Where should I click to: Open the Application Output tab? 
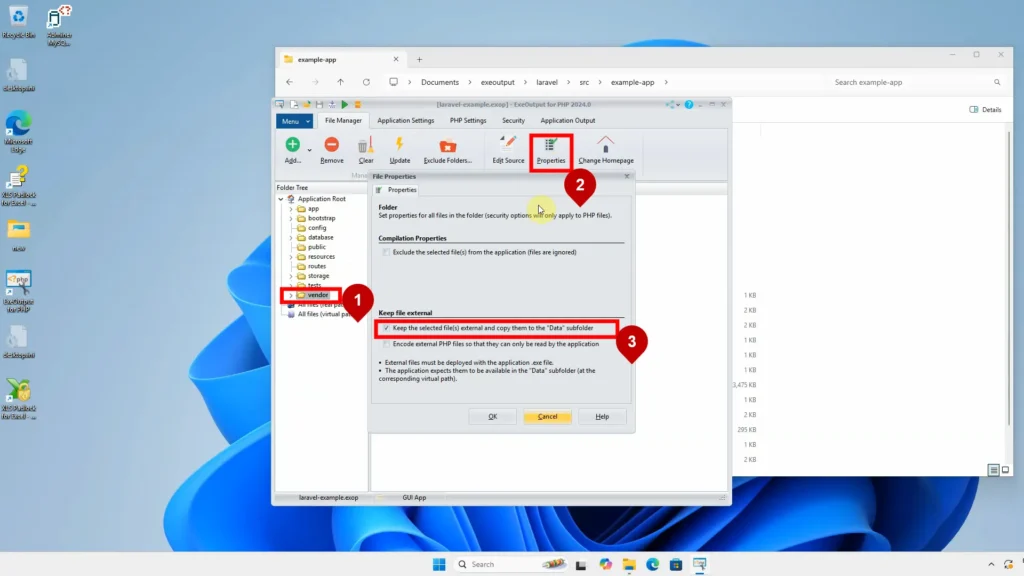pos(568,121)
